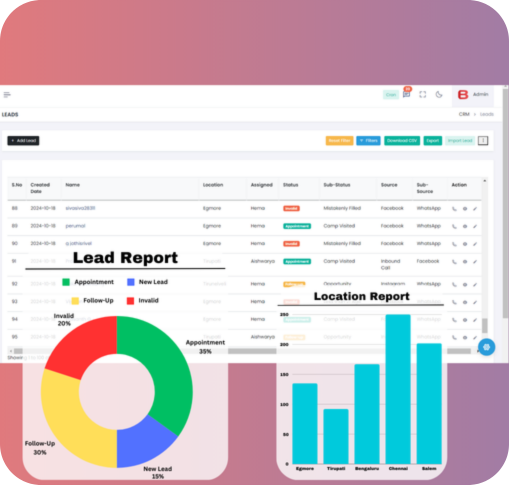This screenshot has height=485, width=509.
Task: Click the LEADS page heading
Action: (x=10, y=115)
